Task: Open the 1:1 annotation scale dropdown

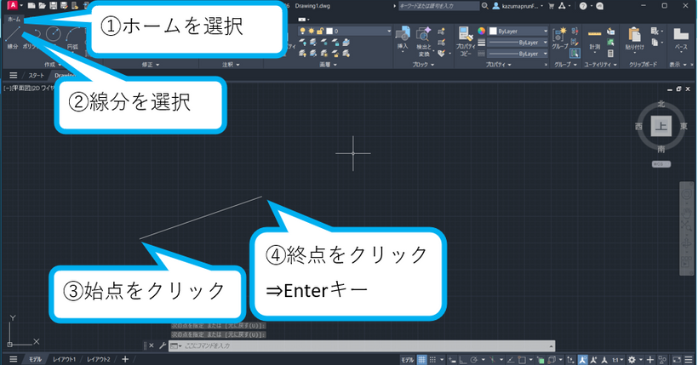Action: coord(617,360)
